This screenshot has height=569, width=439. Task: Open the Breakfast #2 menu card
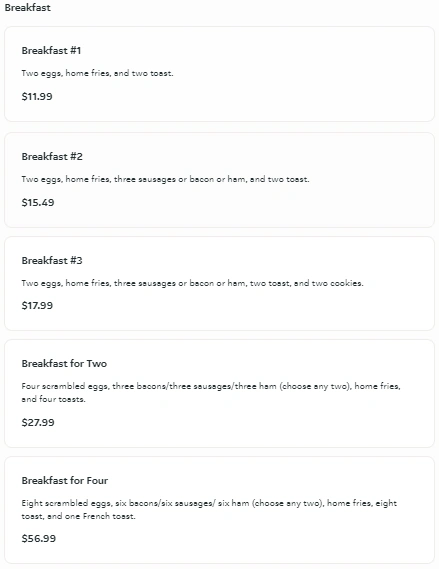point(219,180)
